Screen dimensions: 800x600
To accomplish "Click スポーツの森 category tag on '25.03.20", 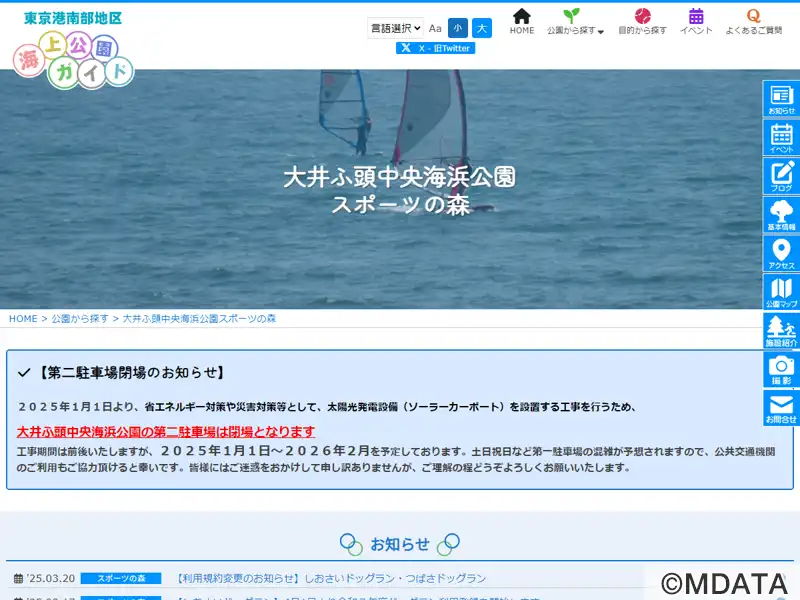I will pyautogui.click(x=121, y=579).
